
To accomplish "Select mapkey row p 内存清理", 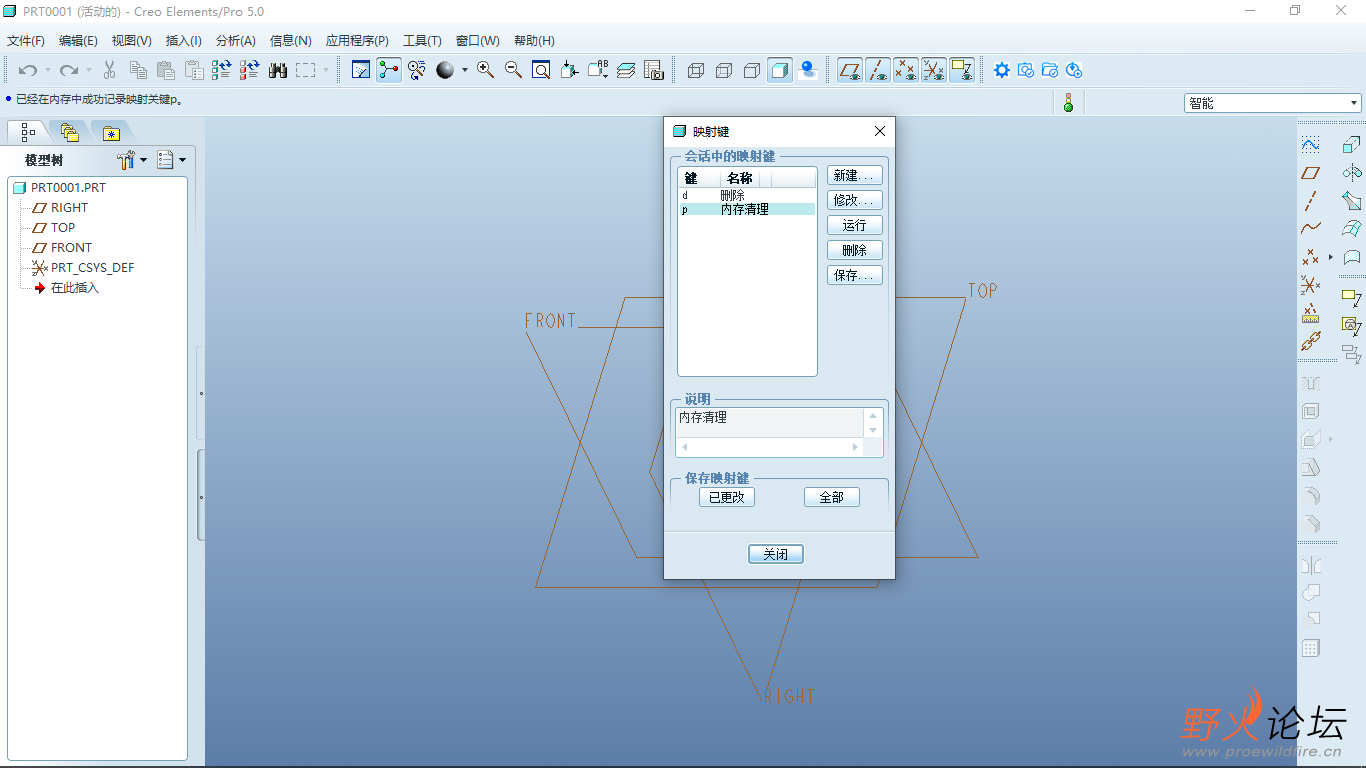I will (x=747, y=209).
